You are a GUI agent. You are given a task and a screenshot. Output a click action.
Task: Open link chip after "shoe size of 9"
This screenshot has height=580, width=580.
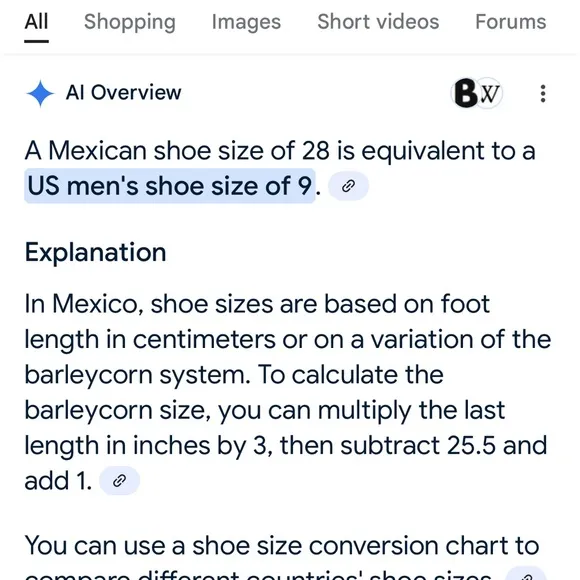348,186
